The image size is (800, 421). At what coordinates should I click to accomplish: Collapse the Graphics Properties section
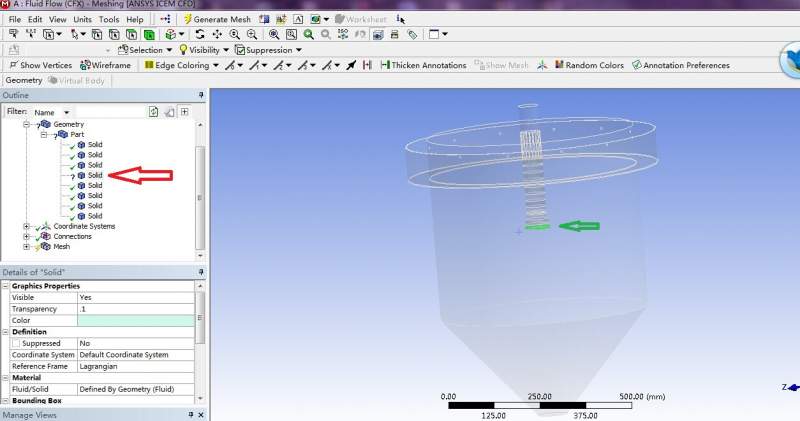pos(6,286)
